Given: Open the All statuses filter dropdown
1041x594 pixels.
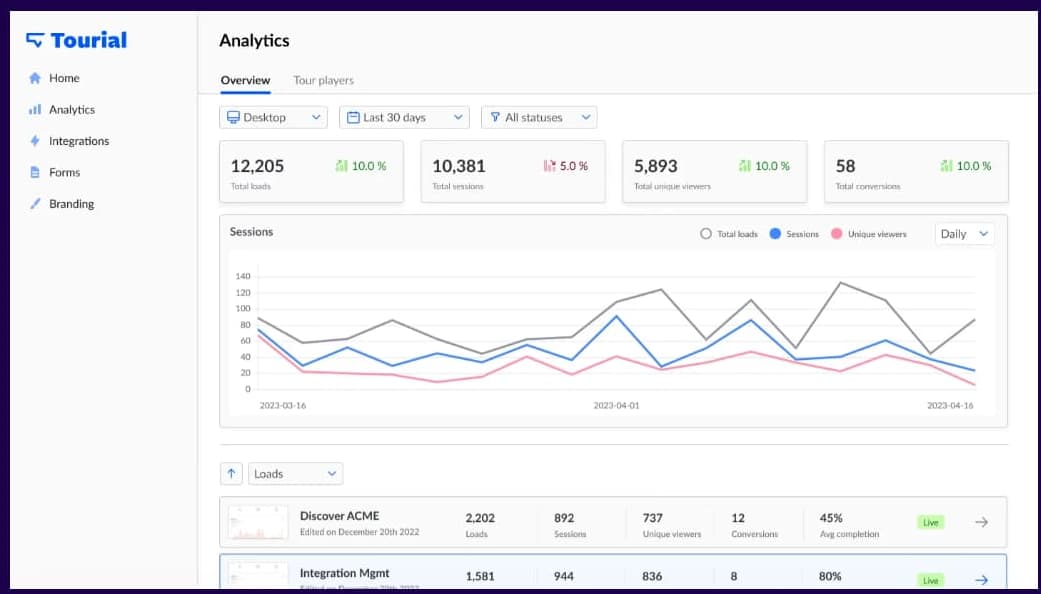Looking at the screenshot, I should click(x=538, y=117).
